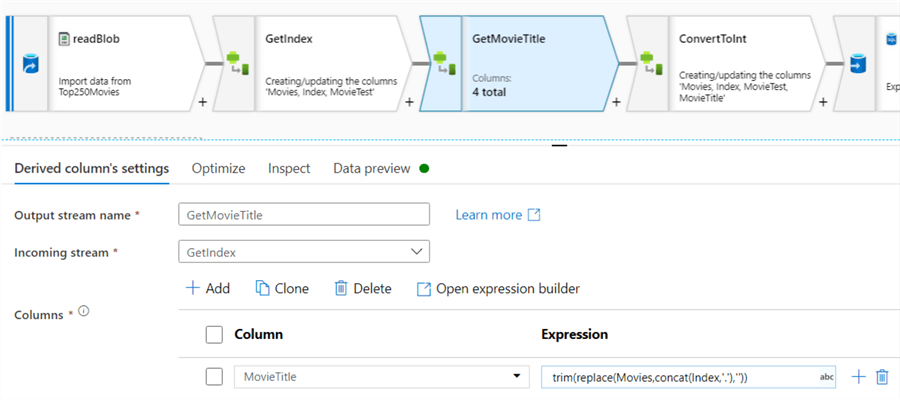900x400 pixels.
Task: Click the Open expression builder button
Action: tap(497, 289)
